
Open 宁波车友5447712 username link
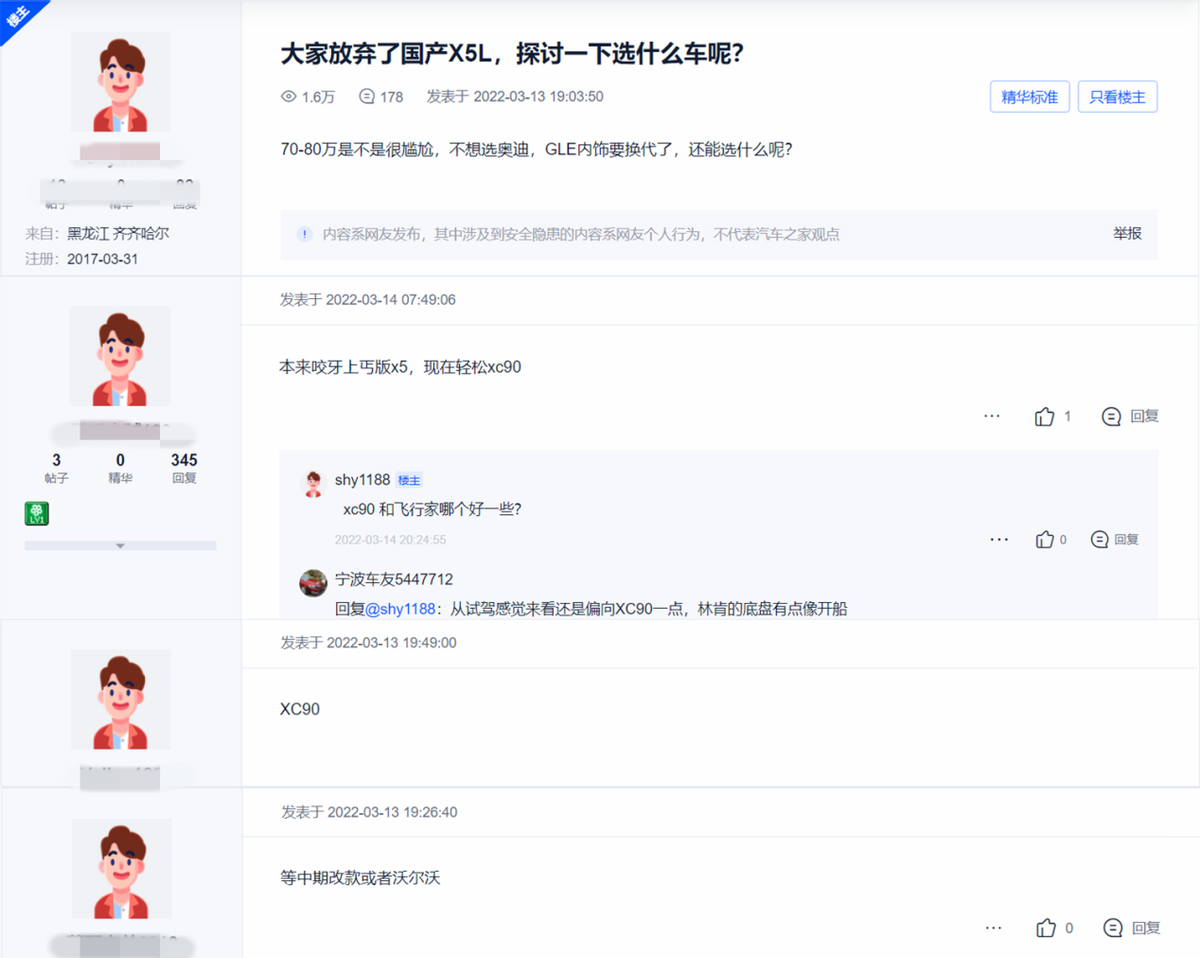pos(394,579)
